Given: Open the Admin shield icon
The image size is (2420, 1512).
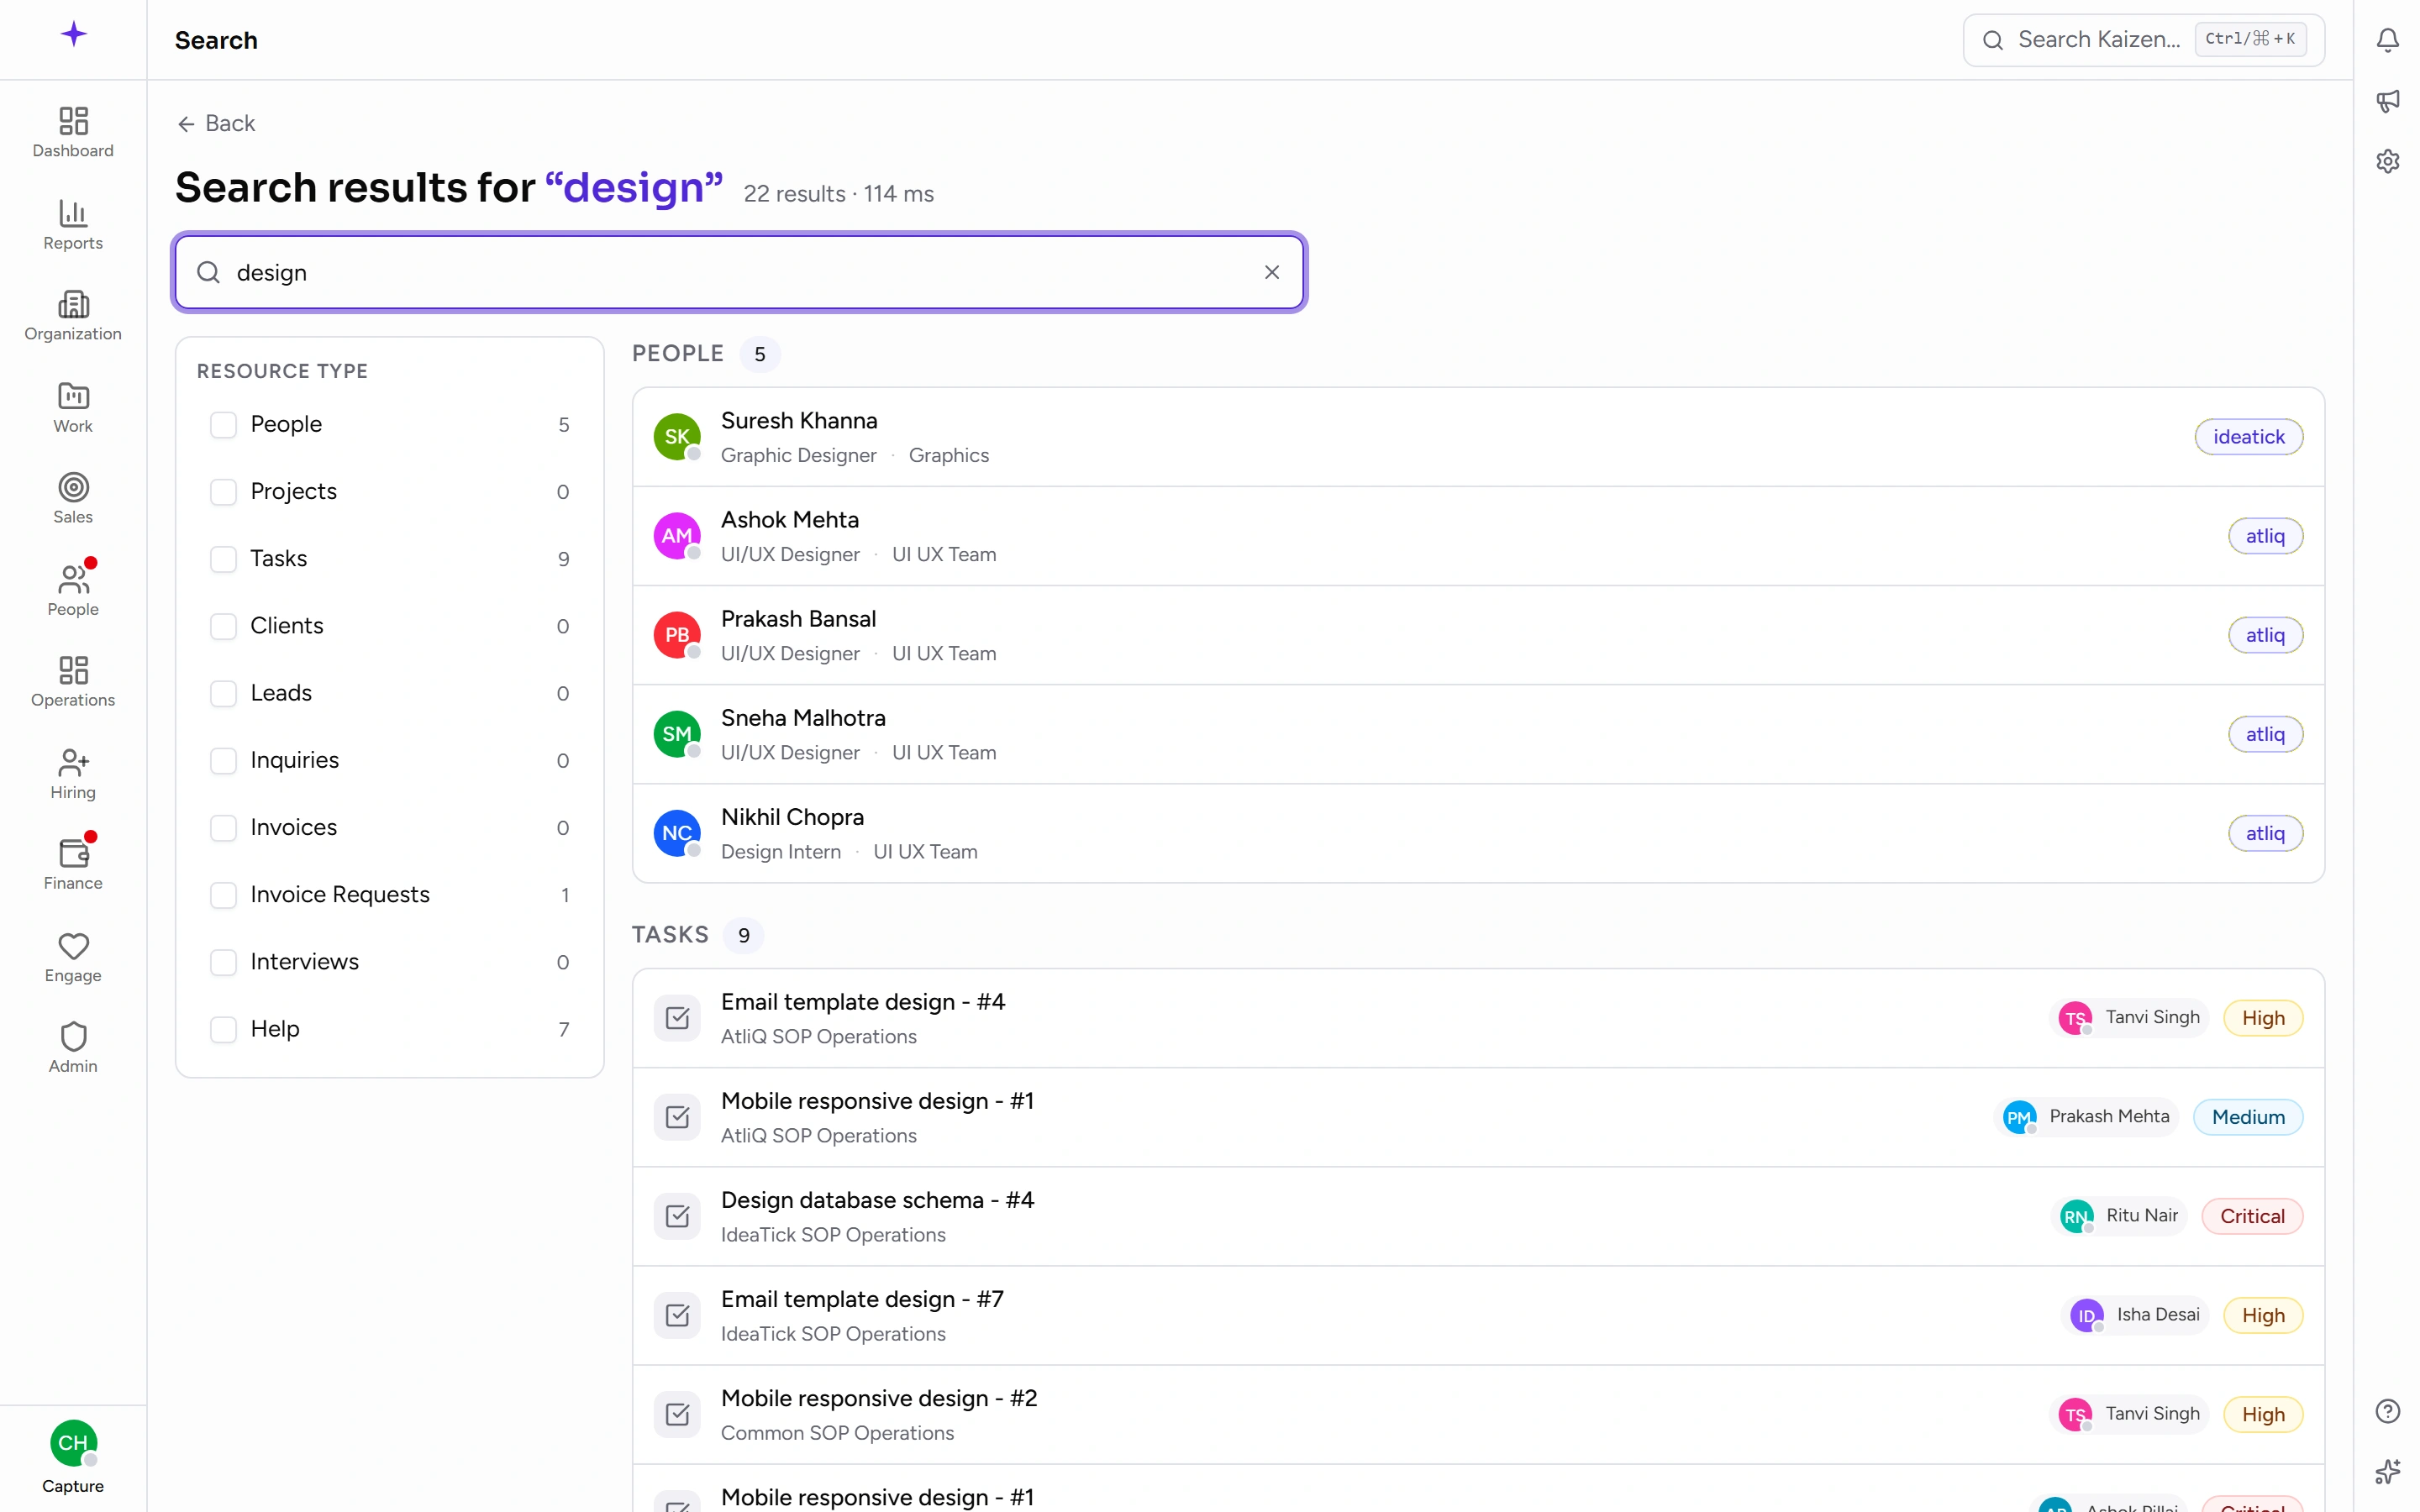Looking at the screenshot, I should pos(73,1047).
